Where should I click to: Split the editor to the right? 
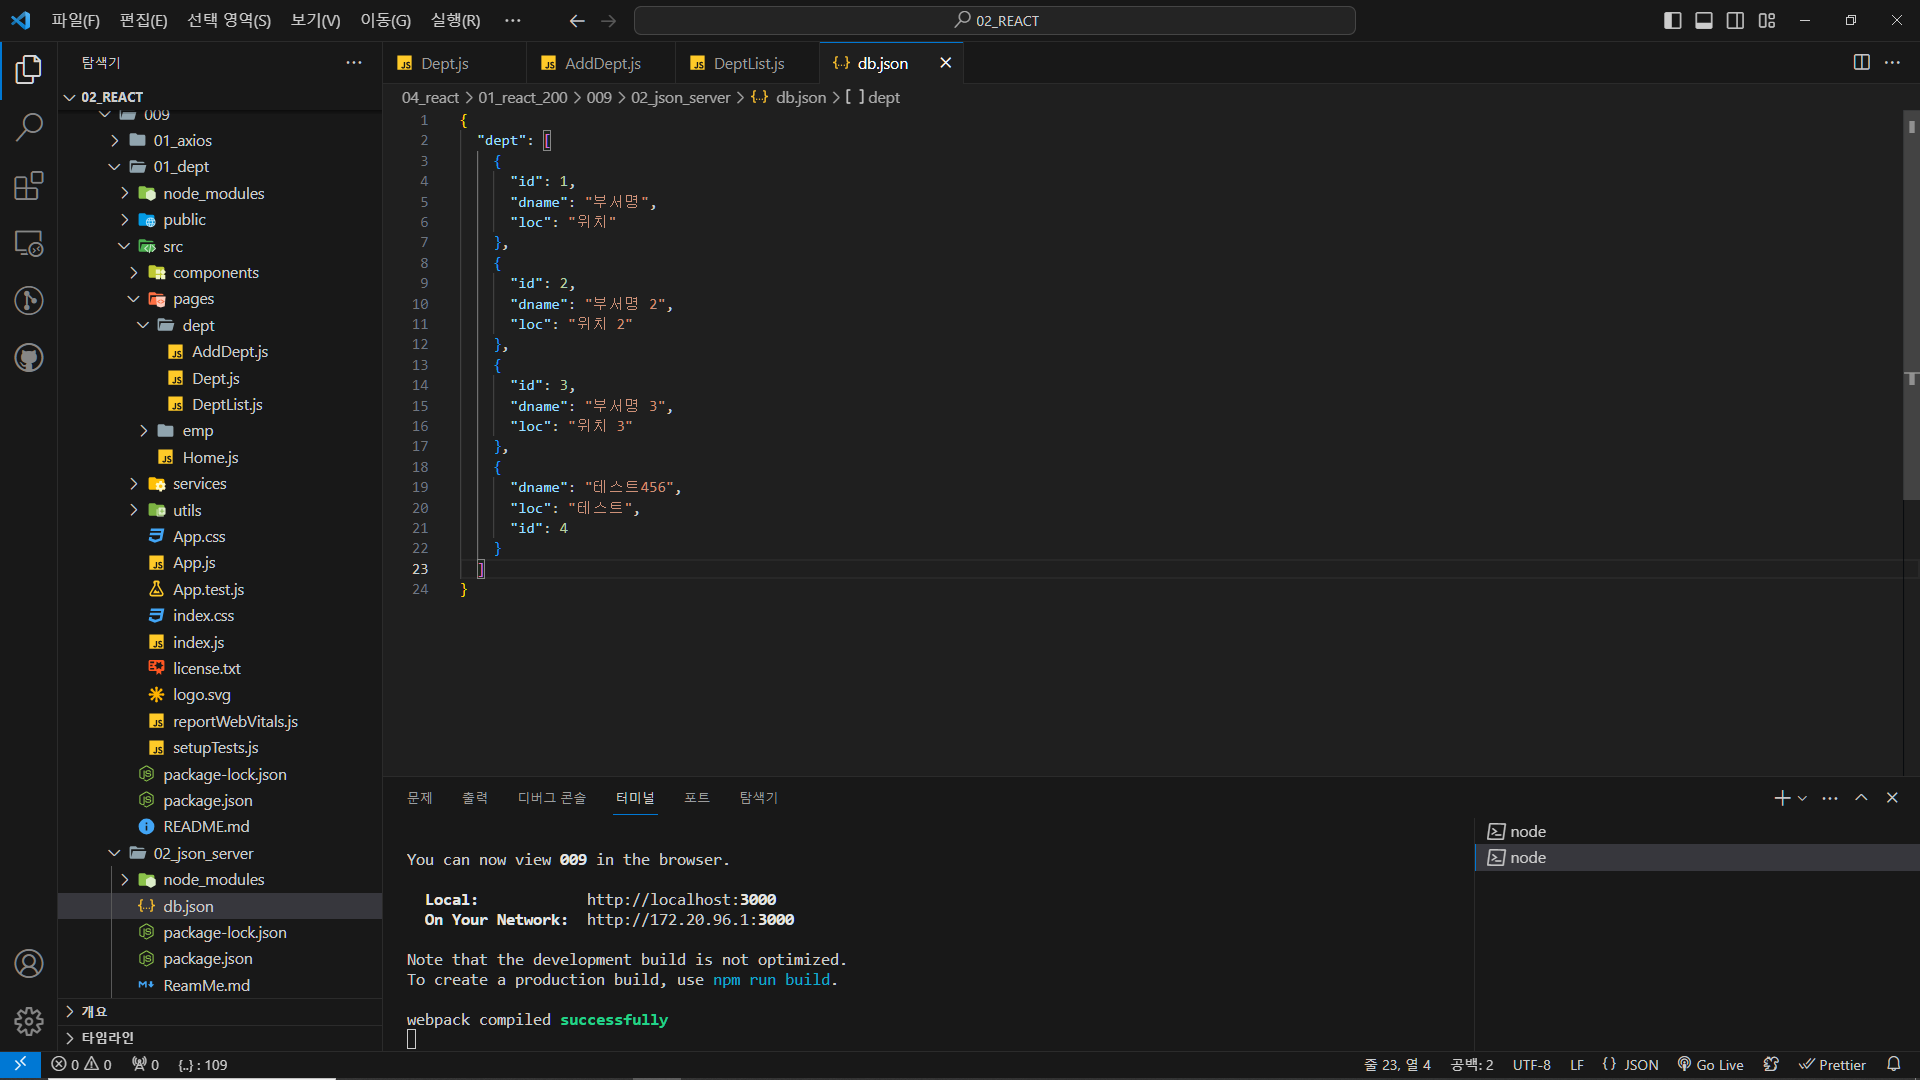1861,62
